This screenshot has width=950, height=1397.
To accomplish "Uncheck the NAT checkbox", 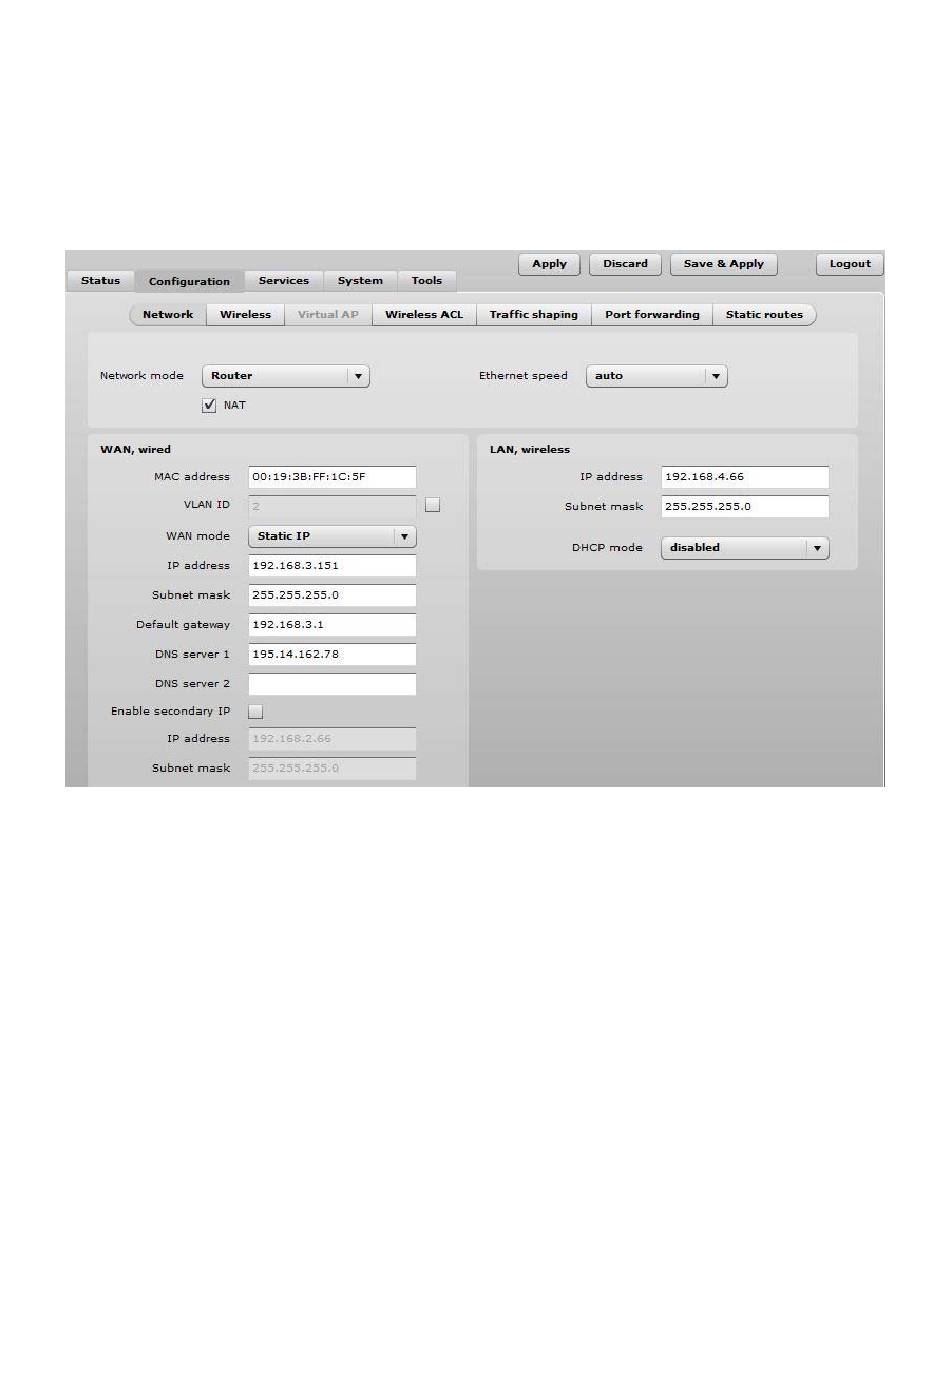I will click(x=209, y=405).
